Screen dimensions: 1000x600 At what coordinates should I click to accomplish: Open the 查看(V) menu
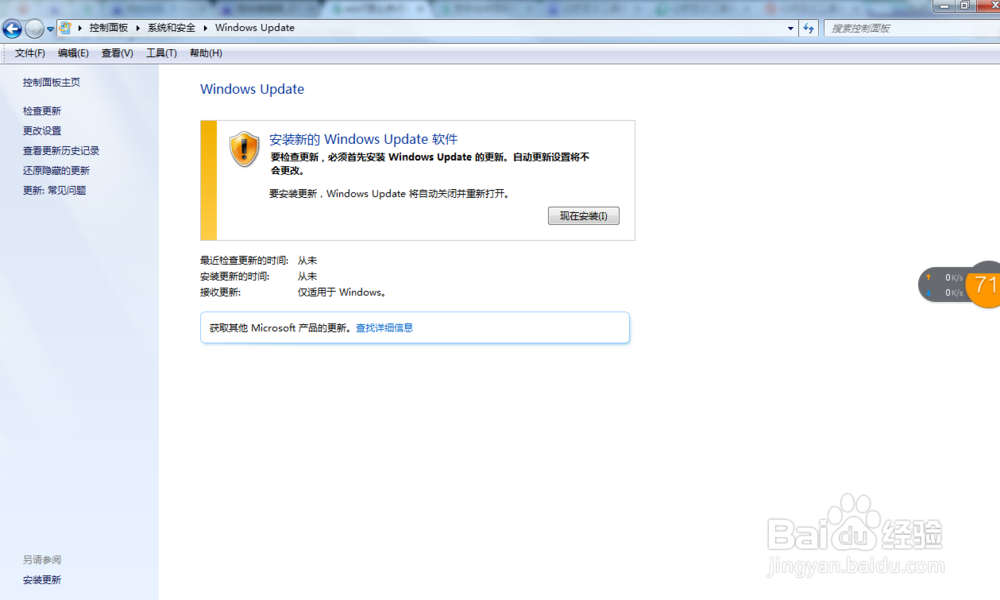[x=117, y=53]
